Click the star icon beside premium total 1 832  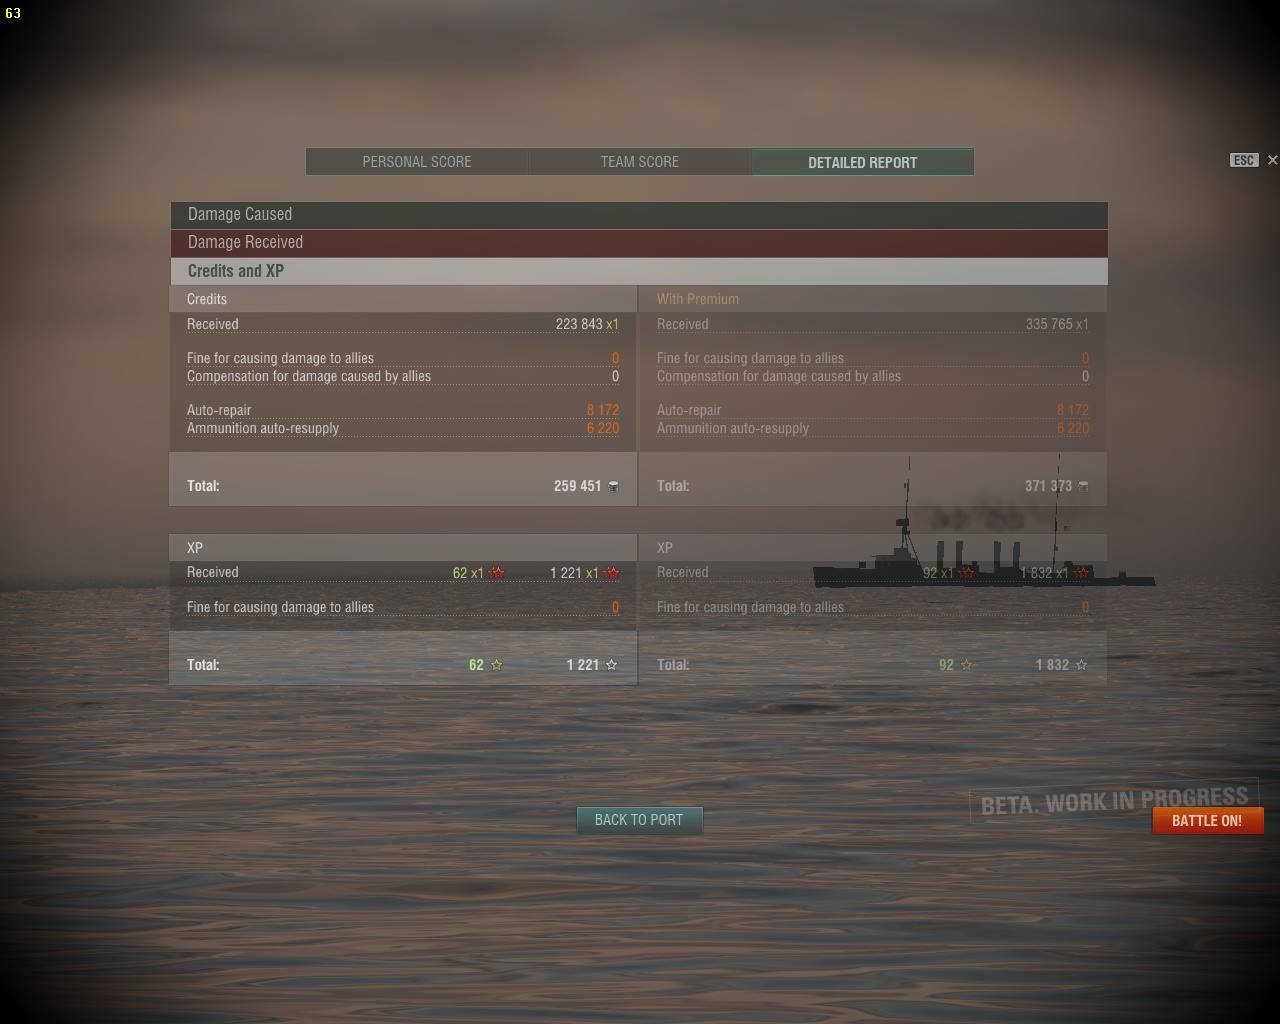click(1082, 665)
